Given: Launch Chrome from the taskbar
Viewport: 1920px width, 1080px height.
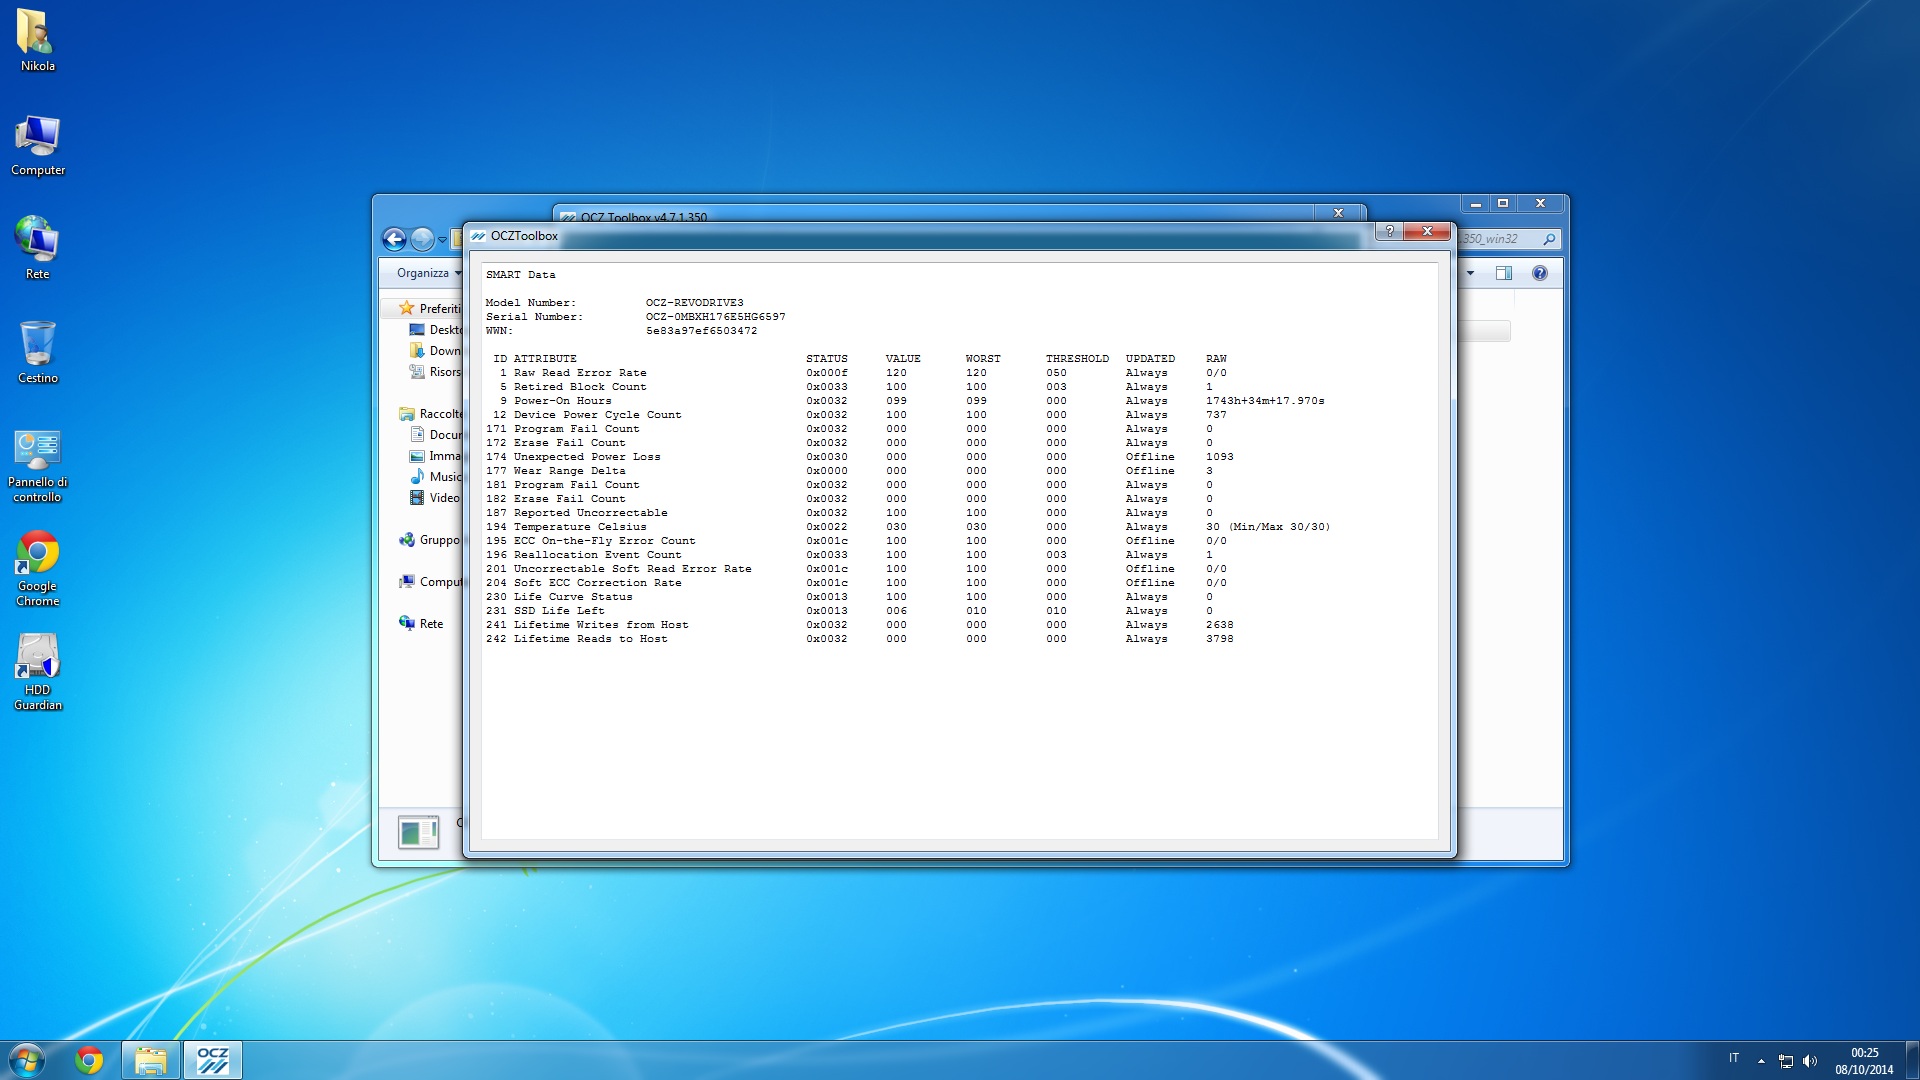Looking at the screenshot, I should pyautogui.click(x=89, y=1060).
